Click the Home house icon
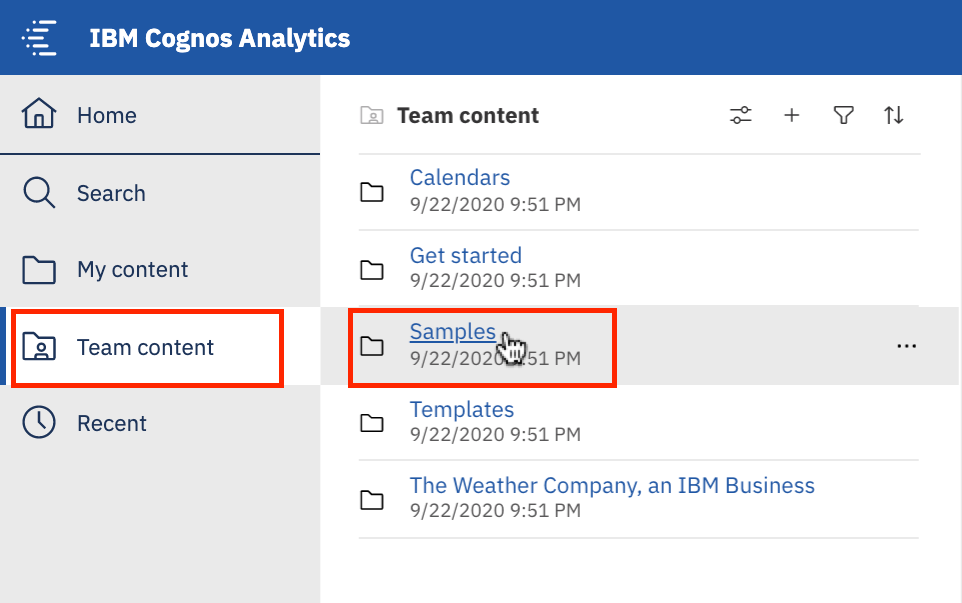Screen dimensions: 962x603 click(x=39, y=113)
